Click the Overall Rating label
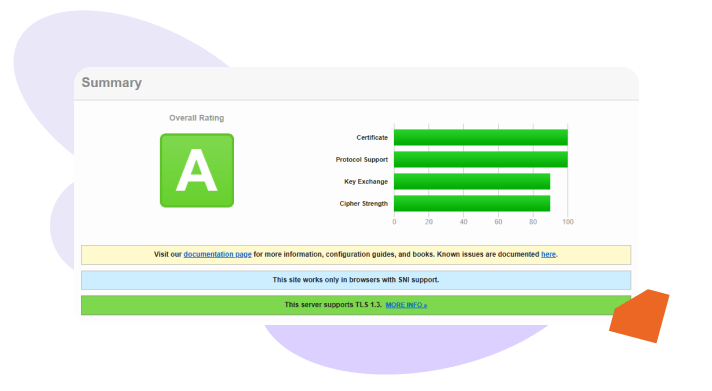 [x=197, y=118]
